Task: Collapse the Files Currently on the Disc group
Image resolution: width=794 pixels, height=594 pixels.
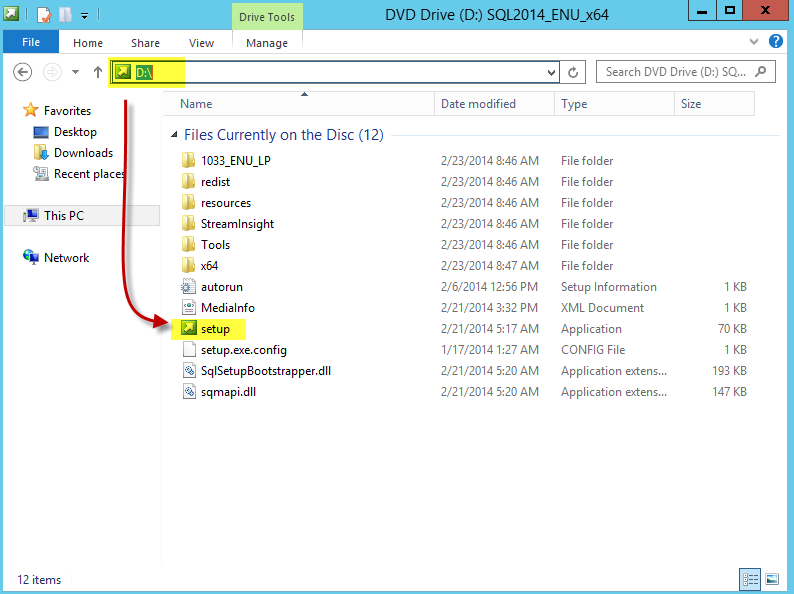Action: pyautogui.click(x=174, y=134)
